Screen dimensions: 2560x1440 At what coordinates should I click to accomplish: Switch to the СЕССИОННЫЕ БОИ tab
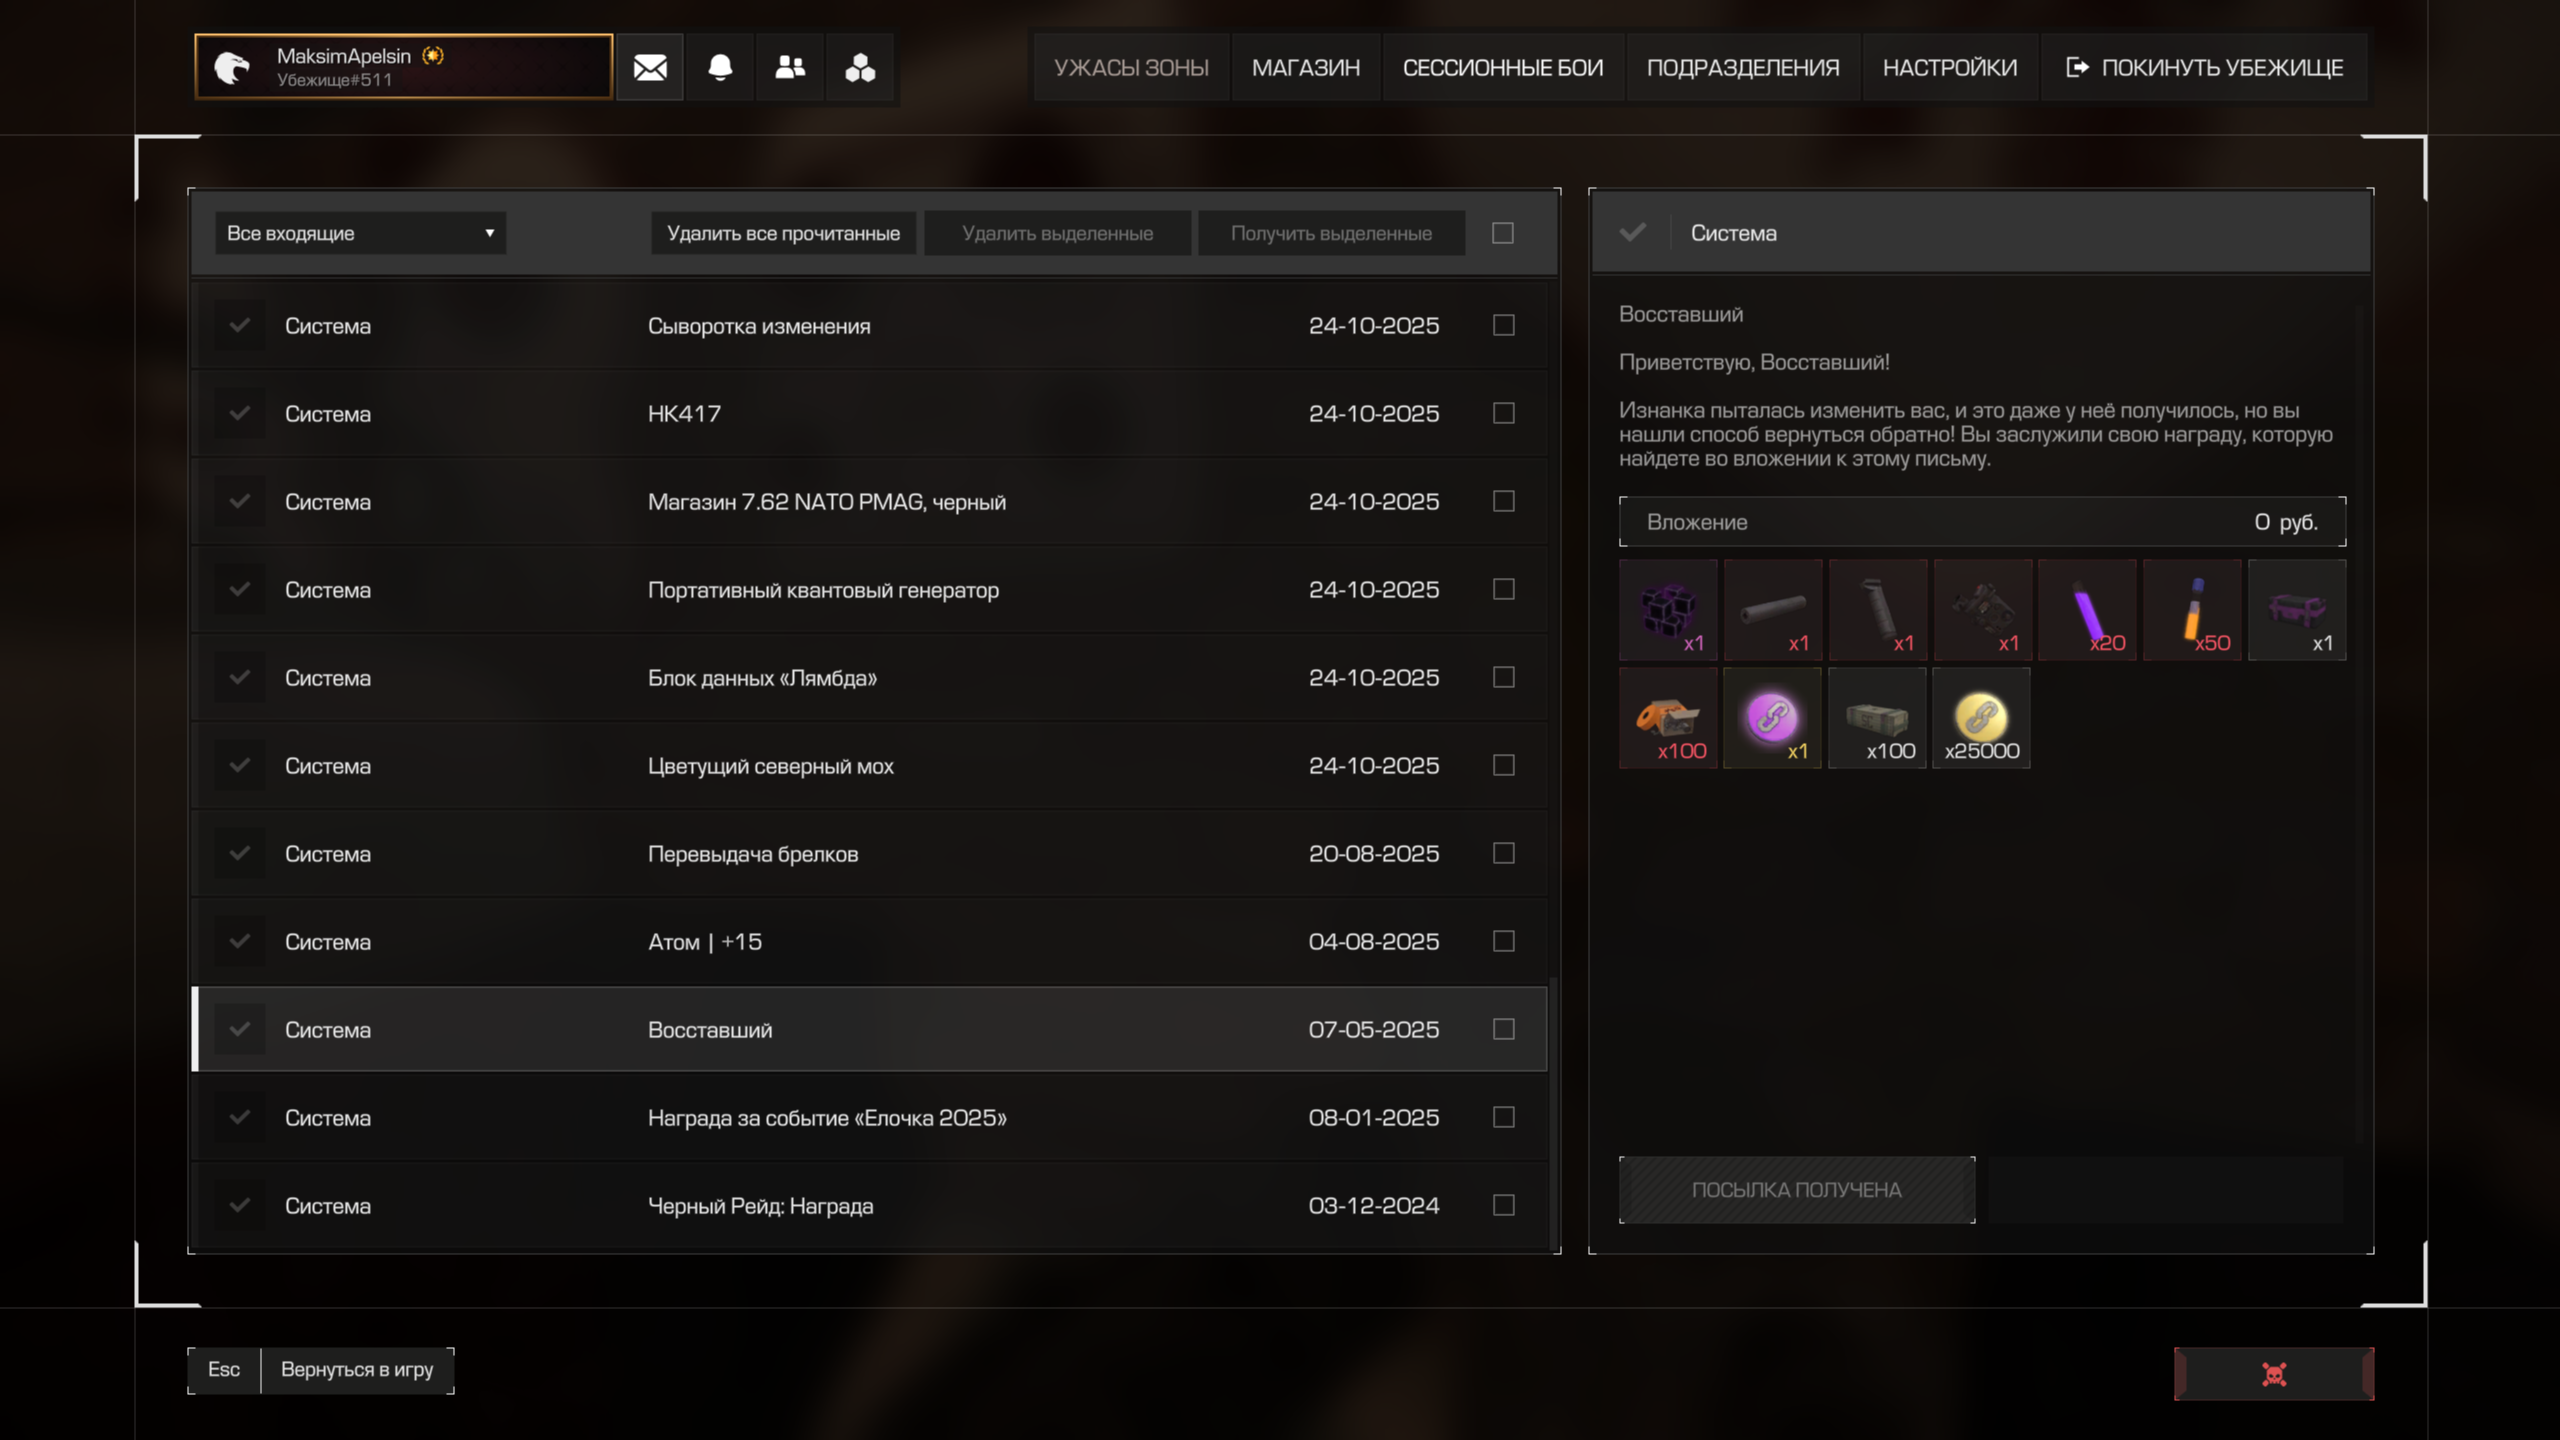(1502, 67)
